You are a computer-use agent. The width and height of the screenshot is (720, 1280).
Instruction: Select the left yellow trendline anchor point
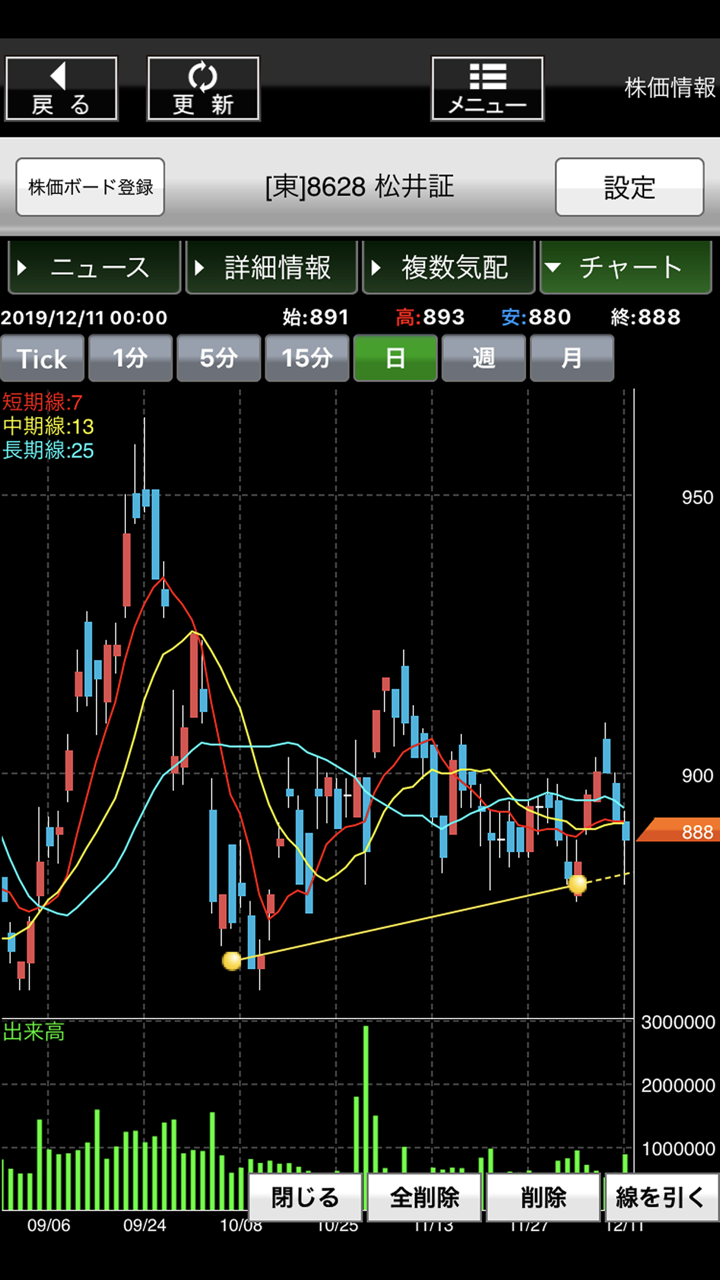point(232,961)
